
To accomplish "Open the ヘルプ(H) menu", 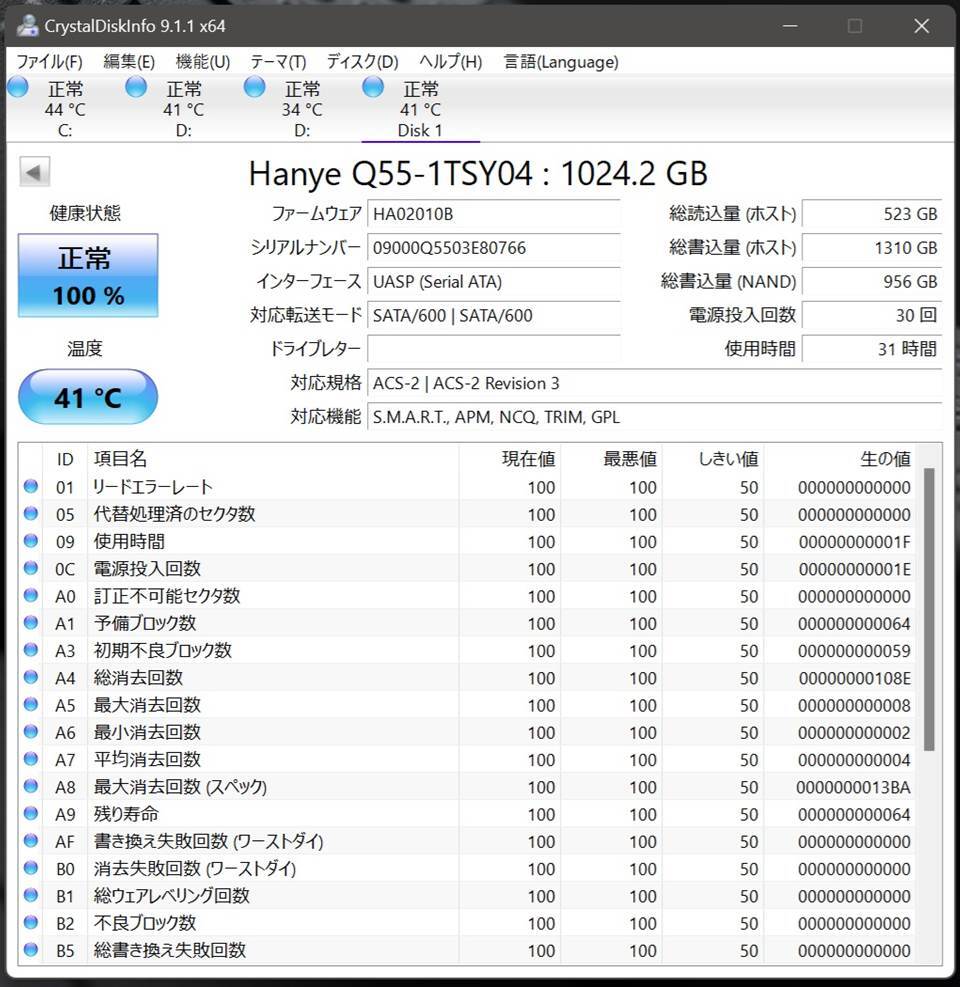I will (x=450, y=61).
